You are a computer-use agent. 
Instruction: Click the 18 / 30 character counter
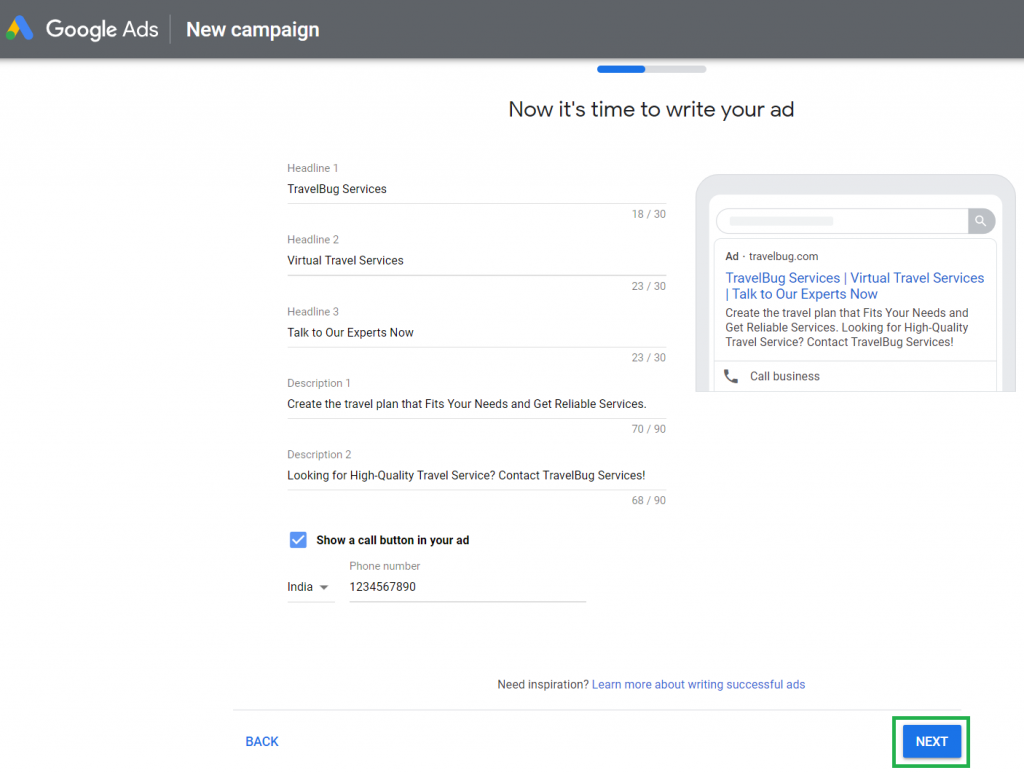[x=648, y=214]
